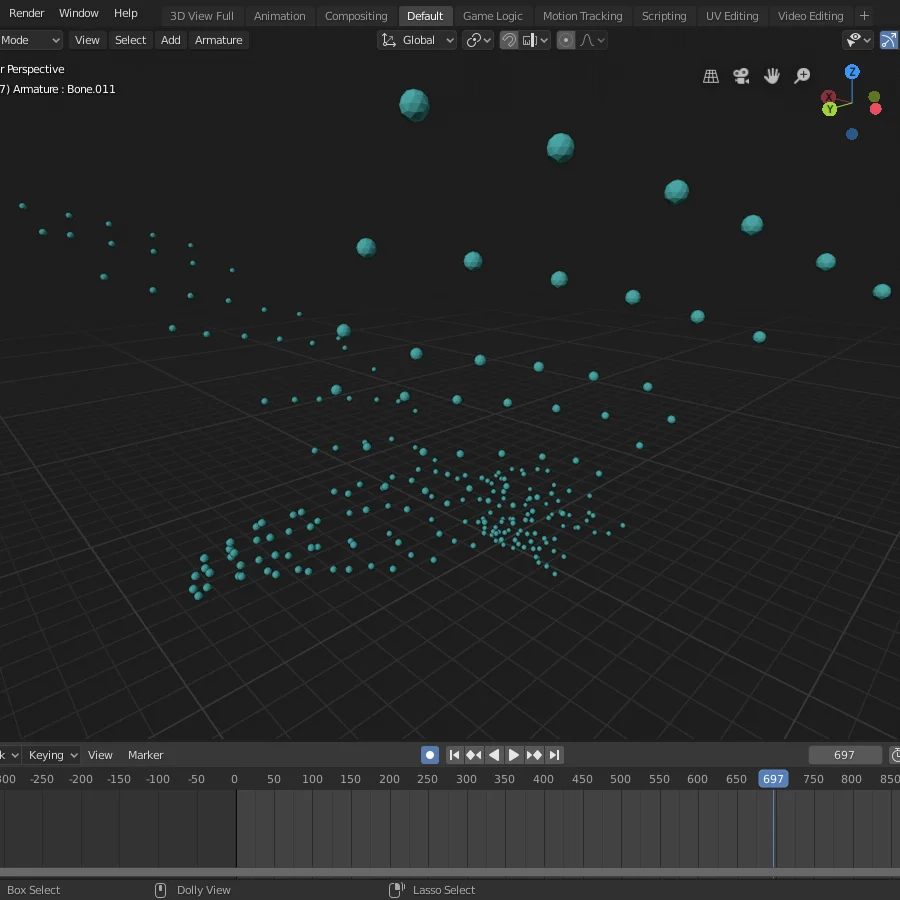
Task: Open the Render menu
Action: click(27, 13)
